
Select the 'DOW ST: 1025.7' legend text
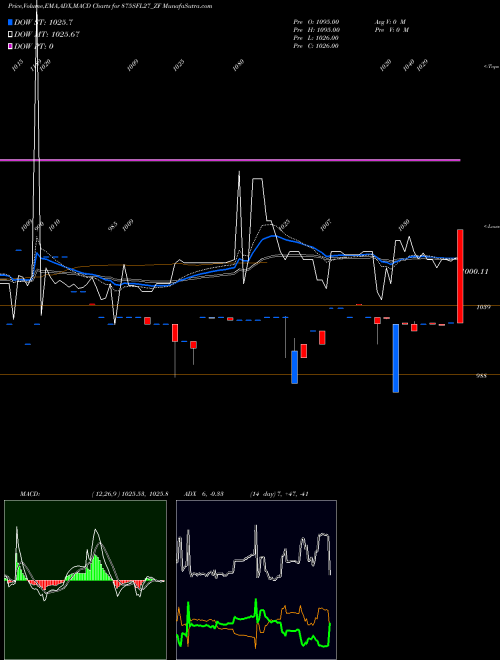[43, 22]
